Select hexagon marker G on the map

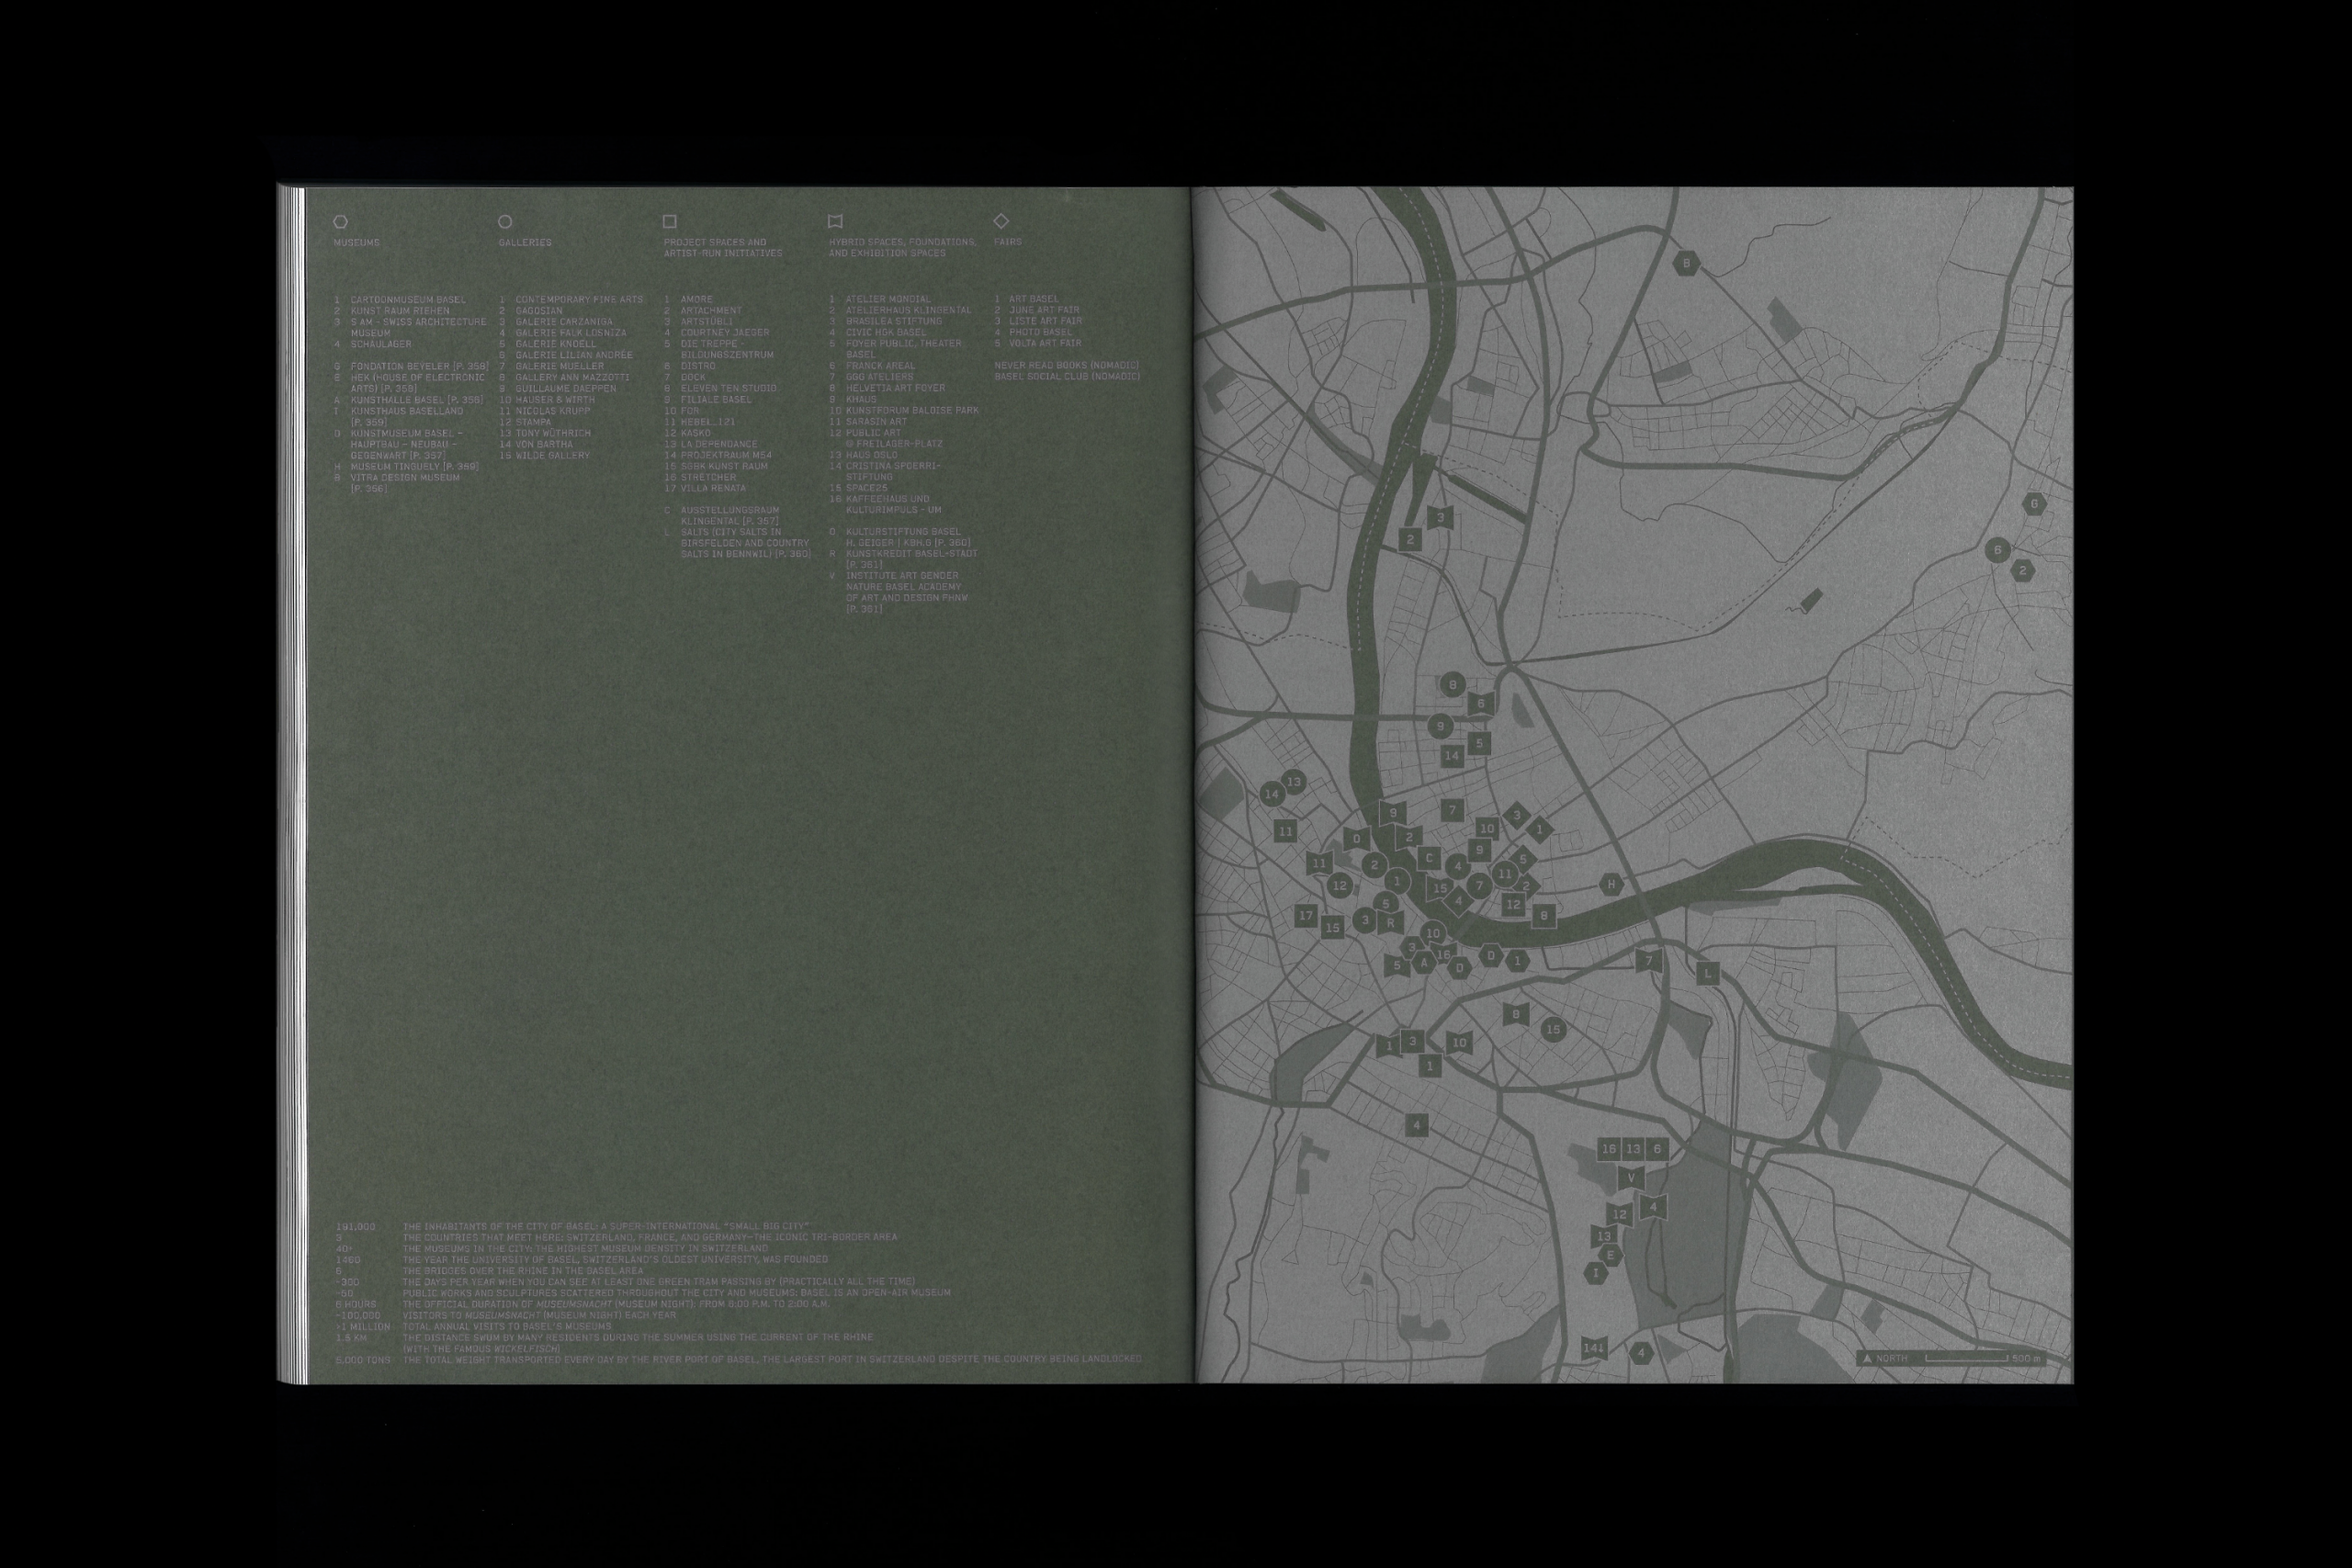2033,504
